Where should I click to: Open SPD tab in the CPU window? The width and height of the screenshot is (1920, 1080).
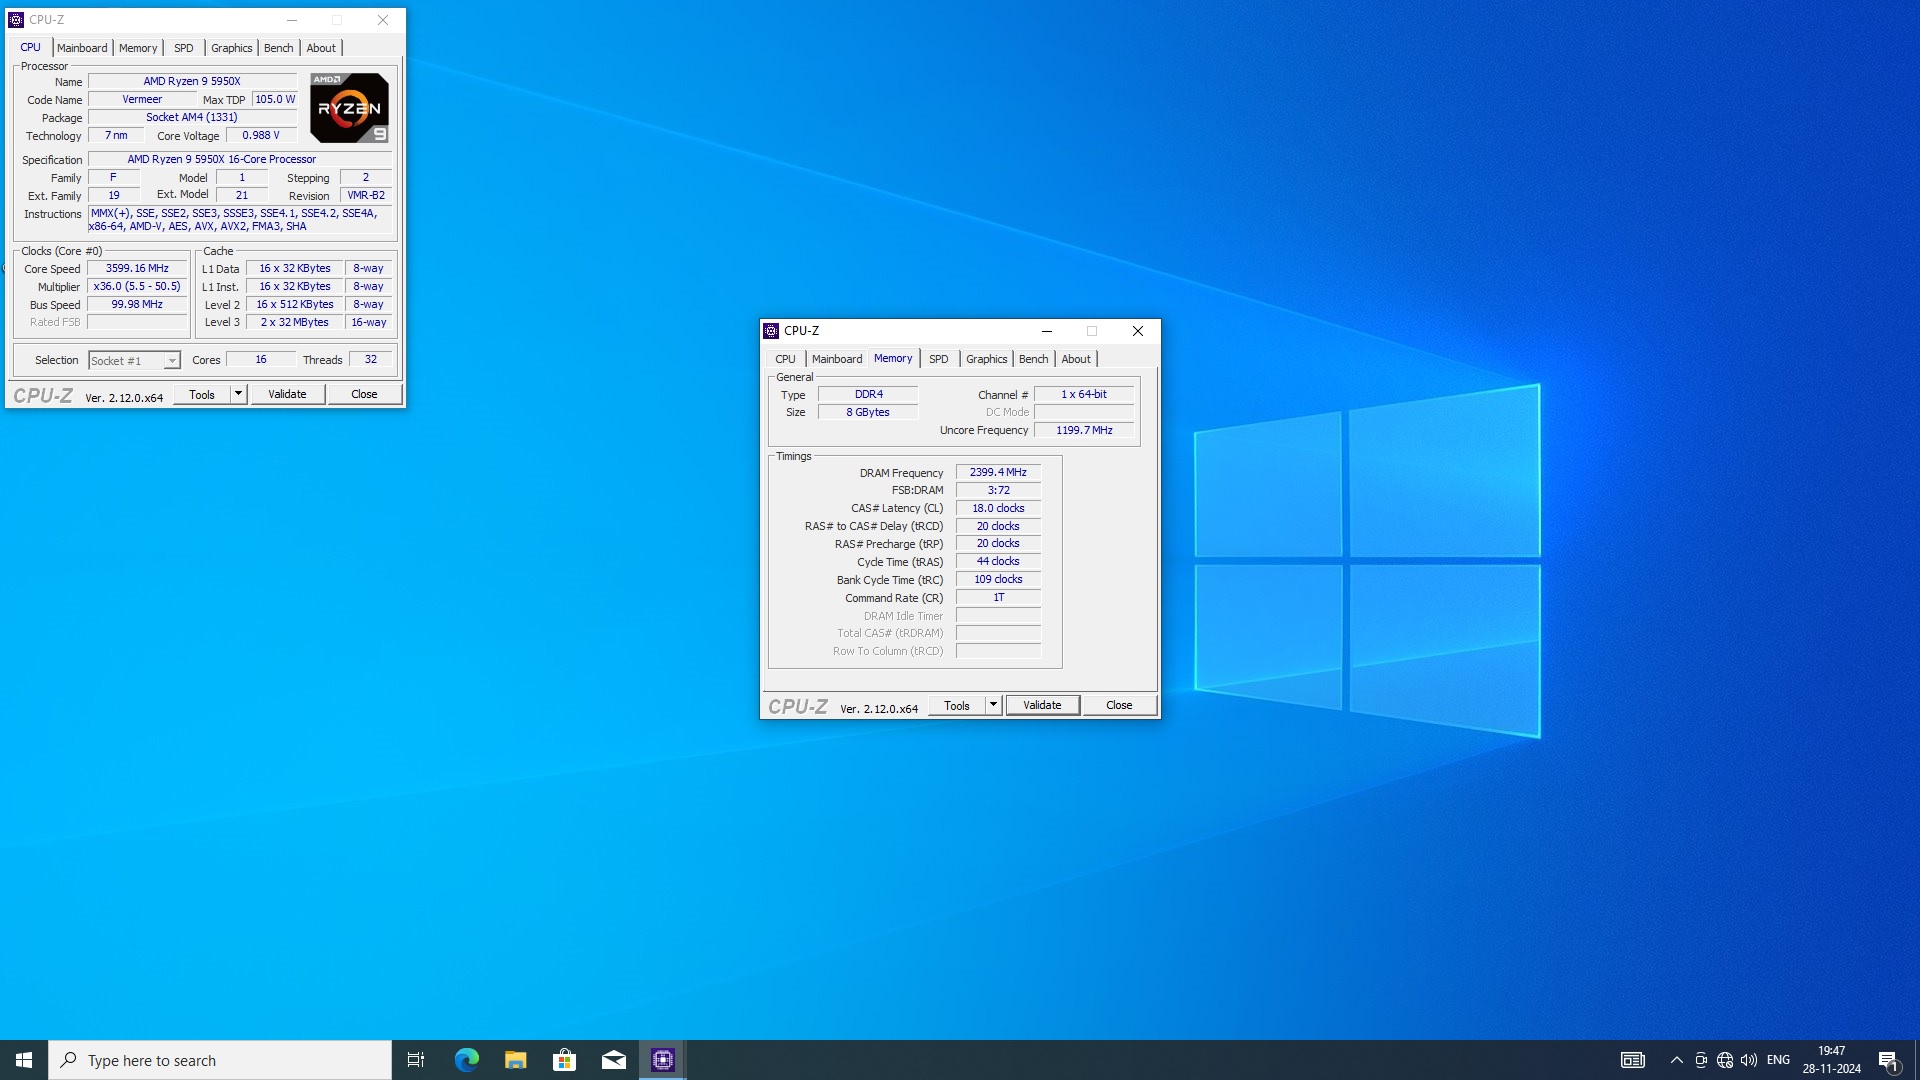(184, 48)
